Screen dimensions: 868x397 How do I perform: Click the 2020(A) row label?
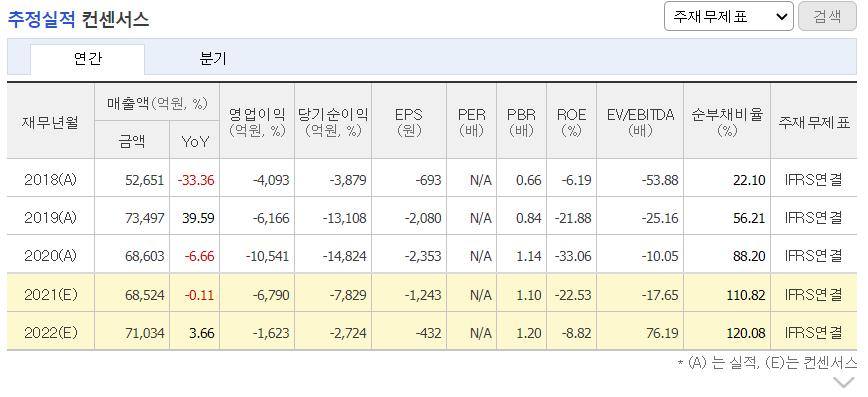50,256
